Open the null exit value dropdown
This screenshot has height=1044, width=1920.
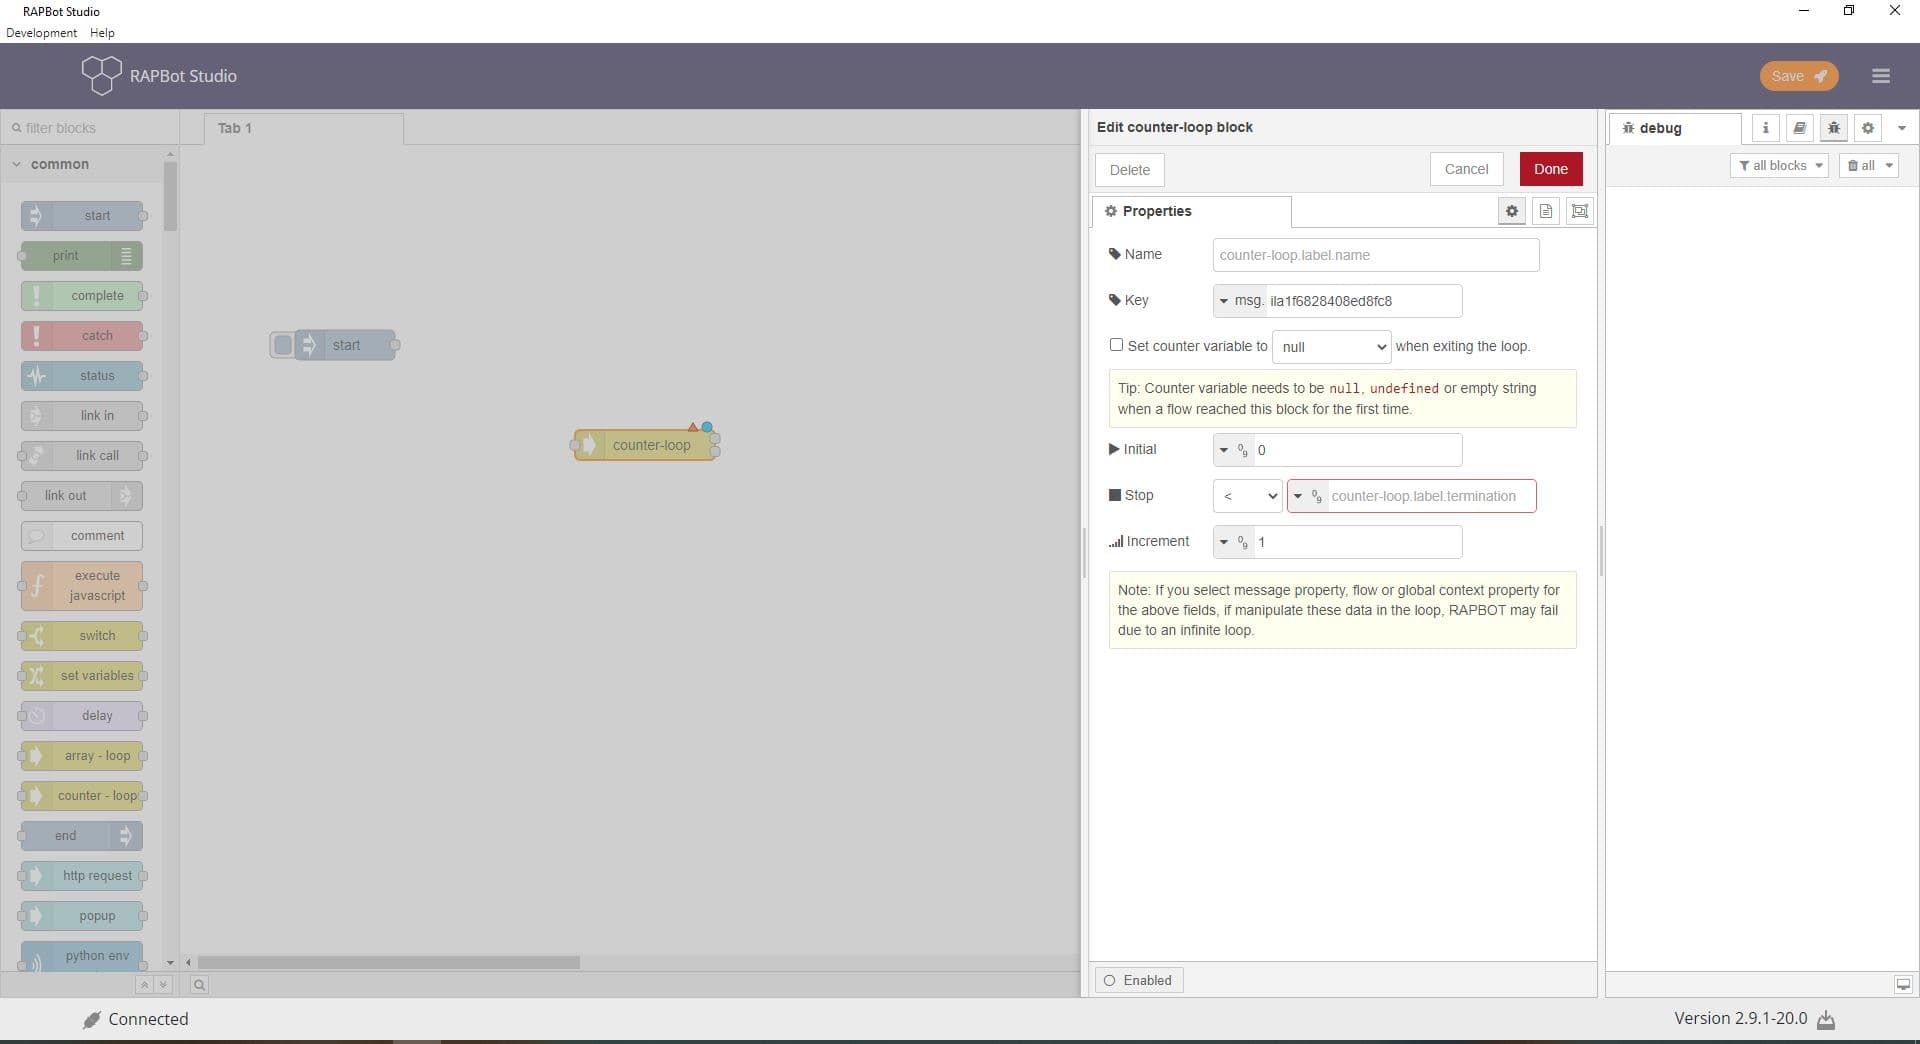click(x=1331, y=347)
